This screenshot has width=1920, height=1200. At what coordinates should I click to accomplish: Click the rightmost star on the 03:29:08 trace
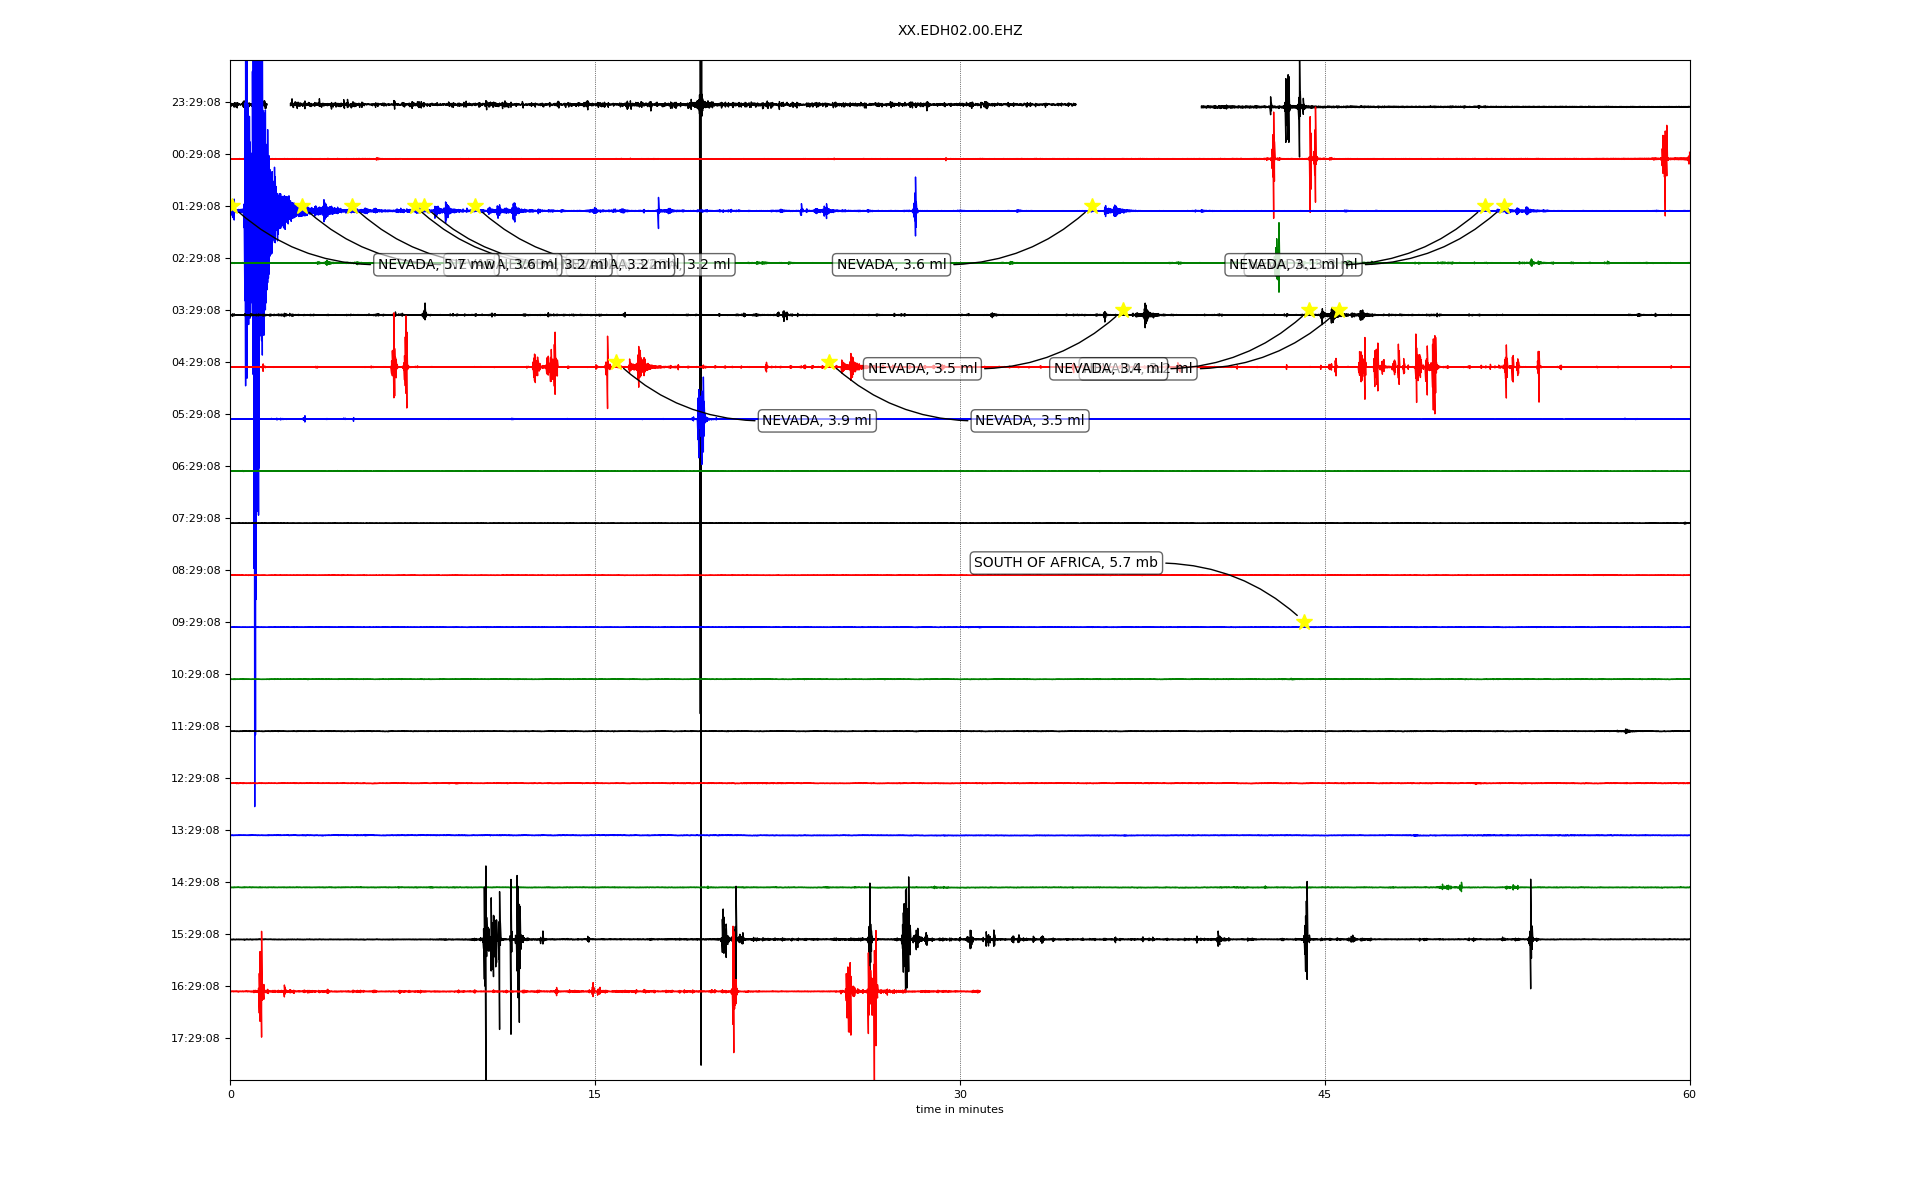(1339, 310)
